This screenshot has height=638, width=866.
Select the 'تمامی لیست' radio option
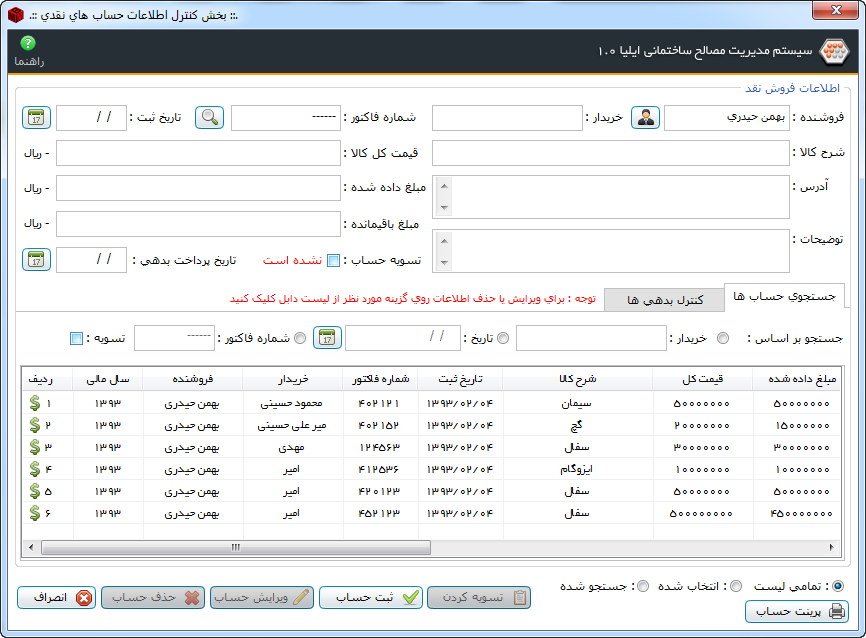[838, 586]
